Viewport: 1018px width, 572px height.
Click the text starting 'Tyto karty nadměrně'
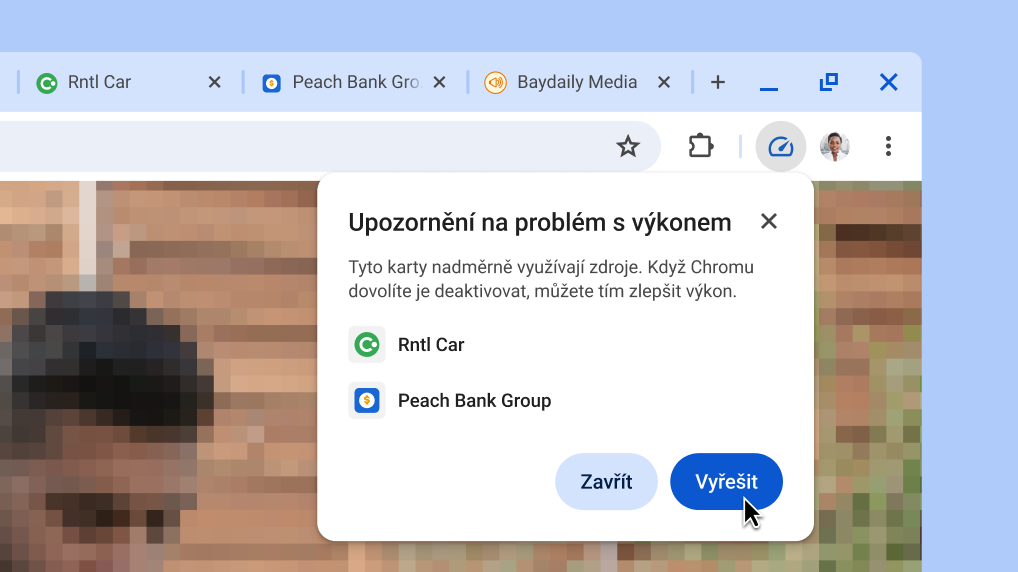551,279
